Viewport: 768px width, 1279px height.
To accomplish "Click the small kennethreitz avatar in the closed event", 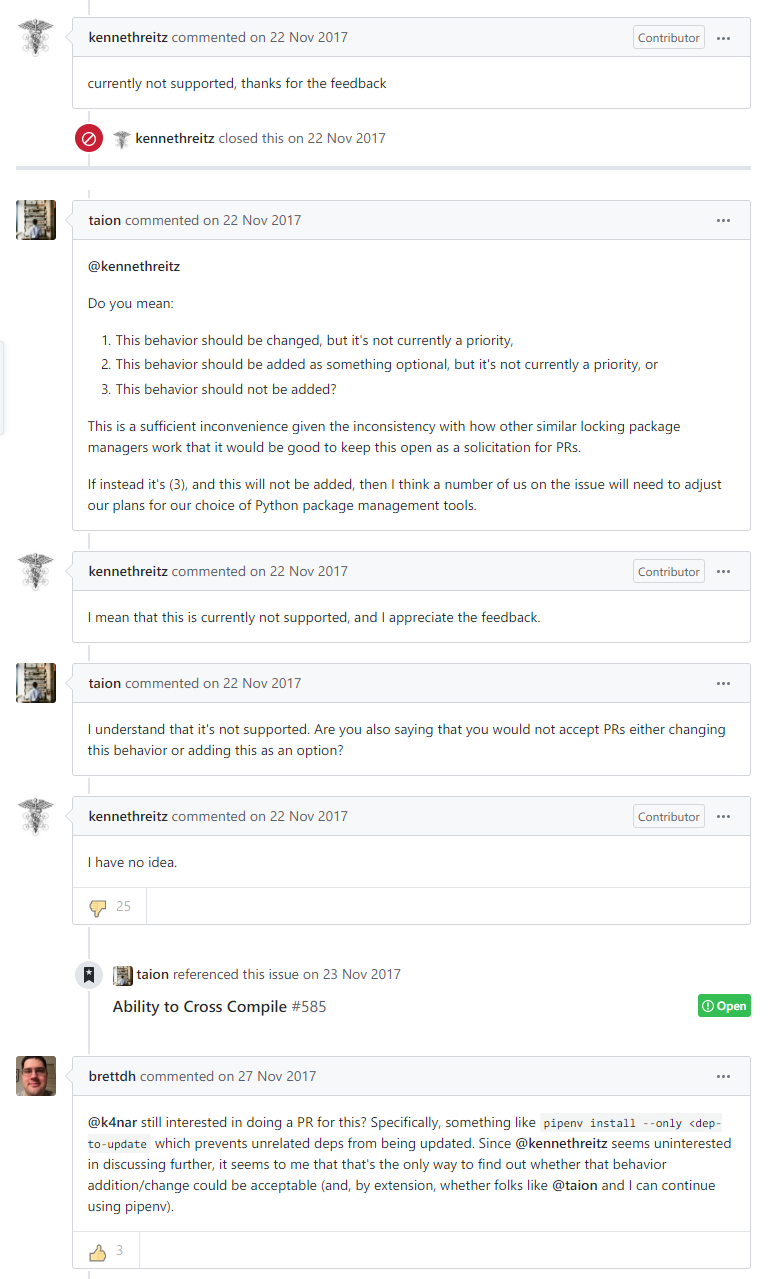I will (x=122, y=139).
